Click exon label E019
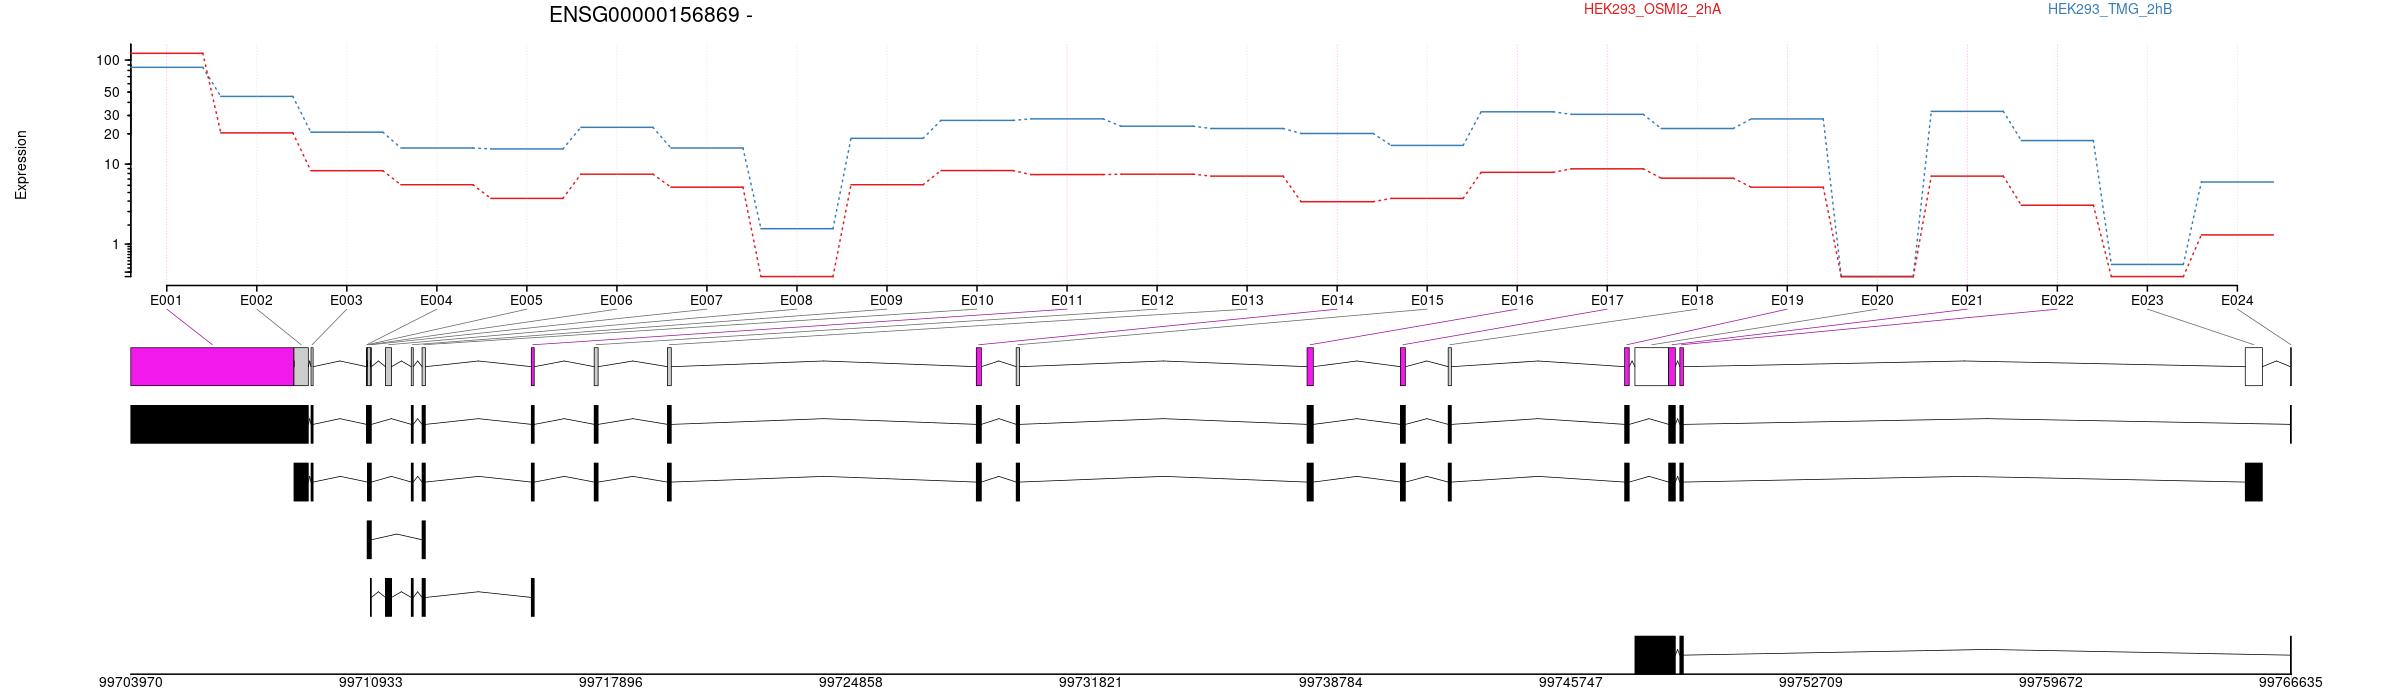The width and height of the screenshot is (2400, 700). (1787, 300)
